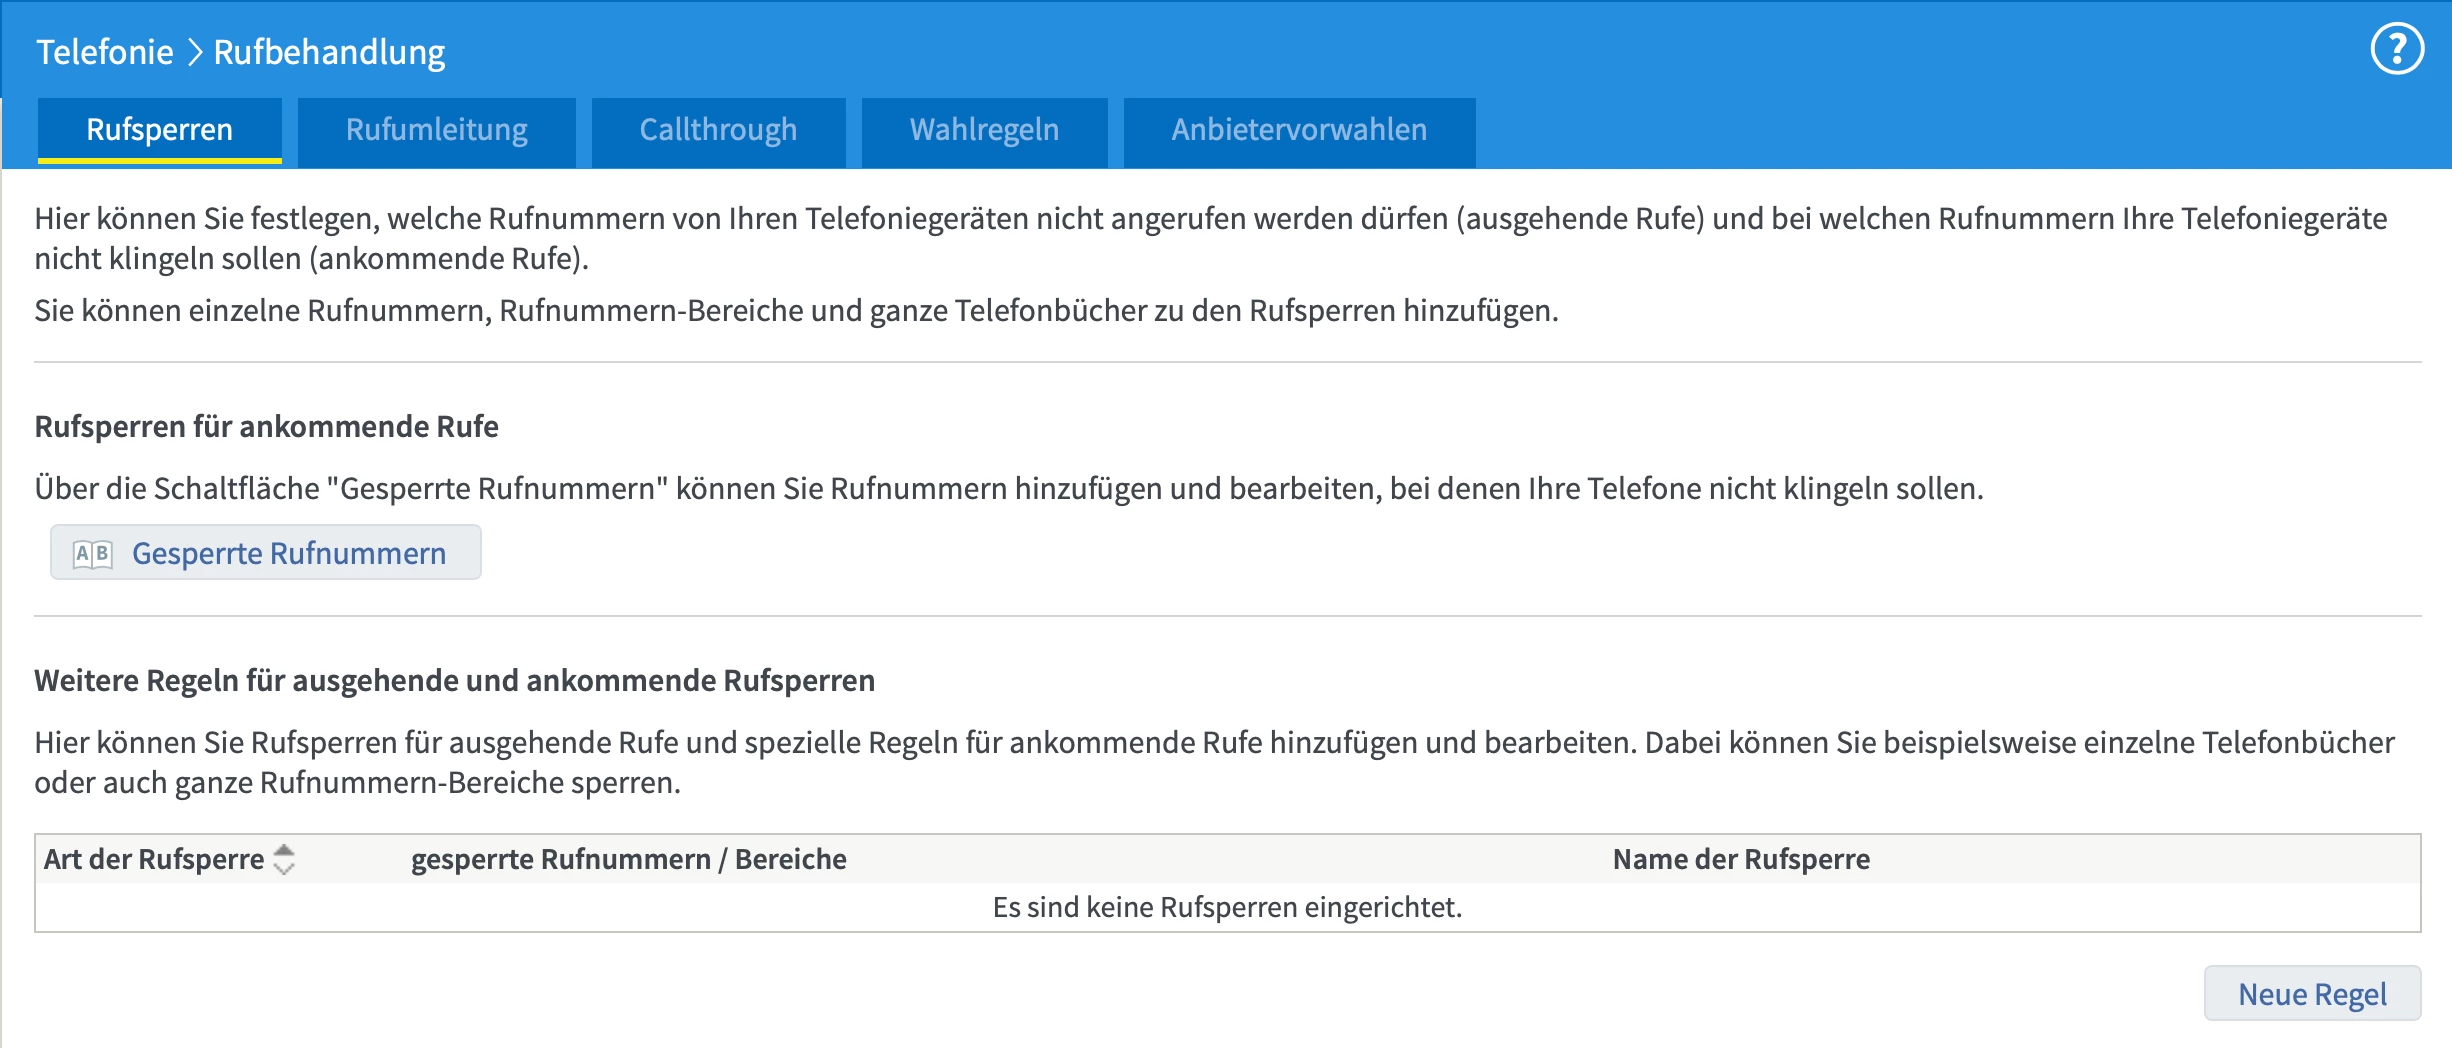The height and width of the screenshot is (1048, 2452).
Task: Click the breadcrumb chevron after Telefonie
Action: pyautogui.click(x=194, y=52)
